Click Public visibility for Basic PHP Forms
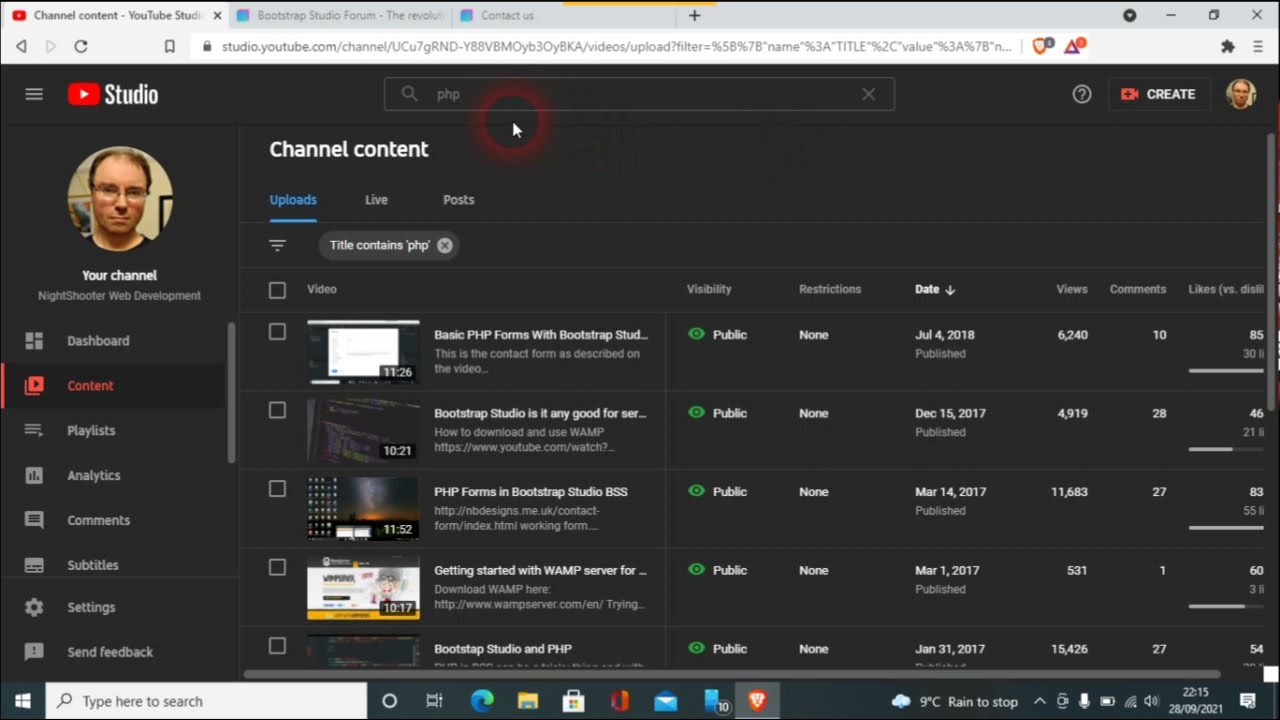The image size is (1280, 720). [x=718, y=335]
